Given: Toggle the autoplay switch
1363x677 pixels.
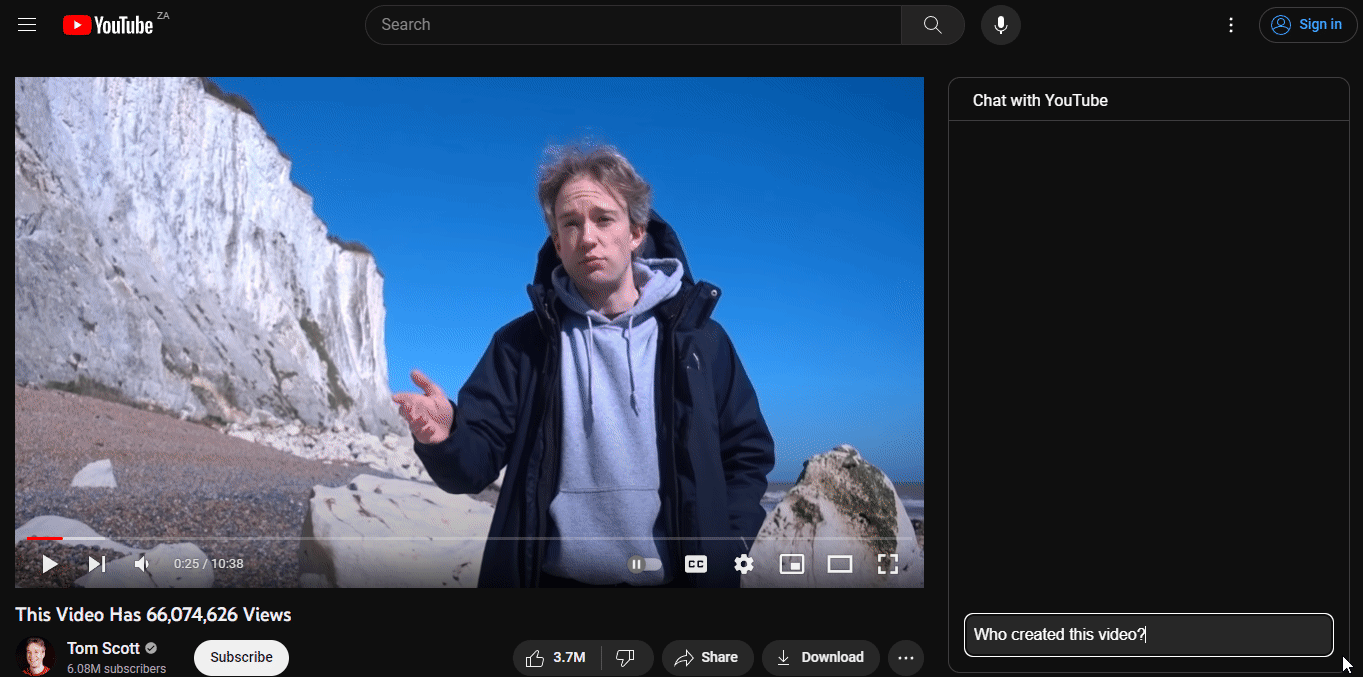Looking at the screenshot, I should [x=644, y=563].
